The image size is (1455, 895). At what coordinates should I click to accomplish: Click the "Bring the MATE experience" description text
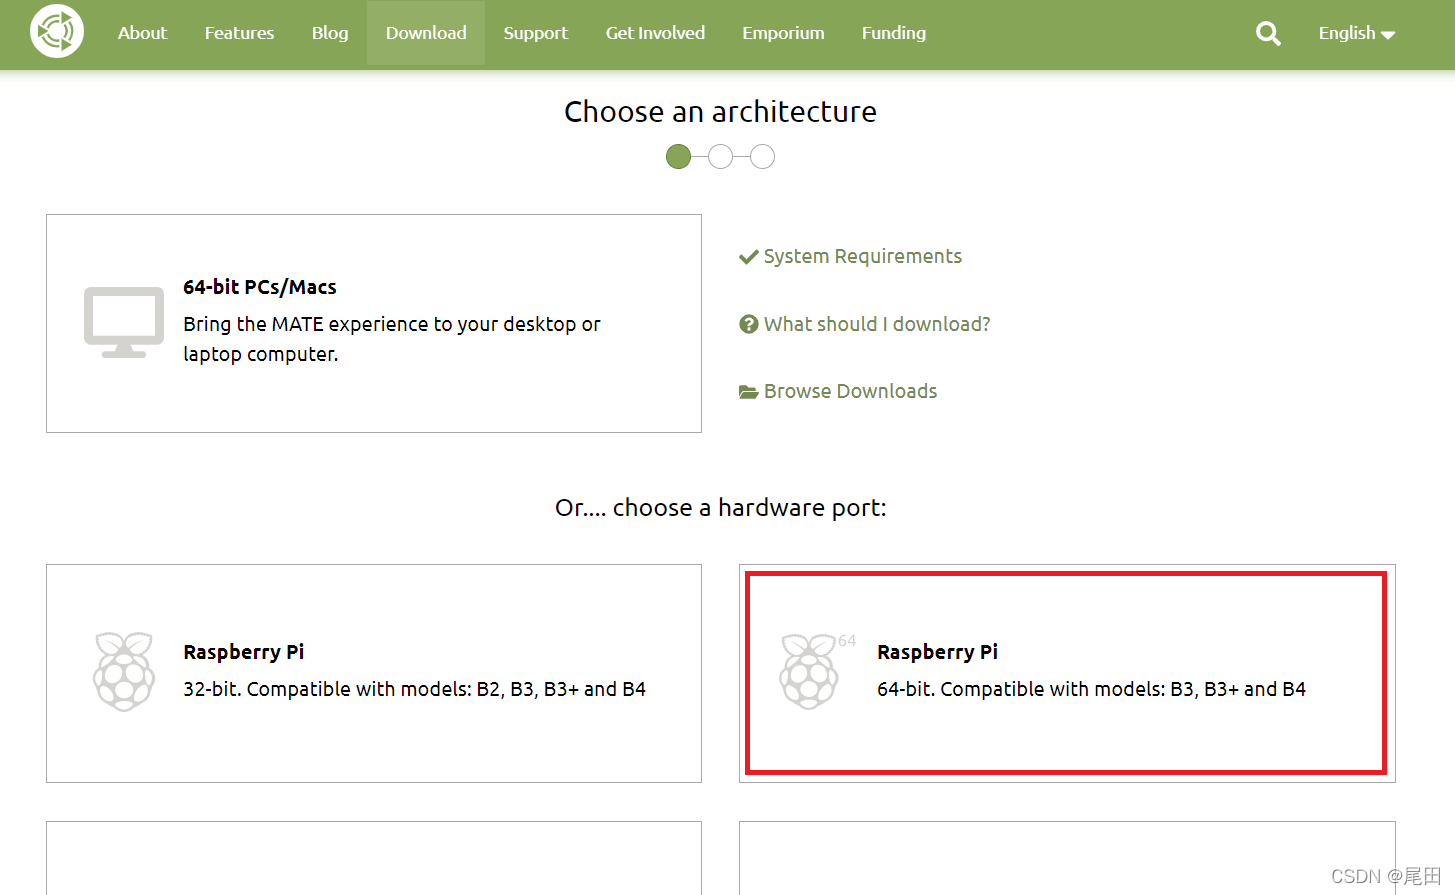[x=392, y=339]
